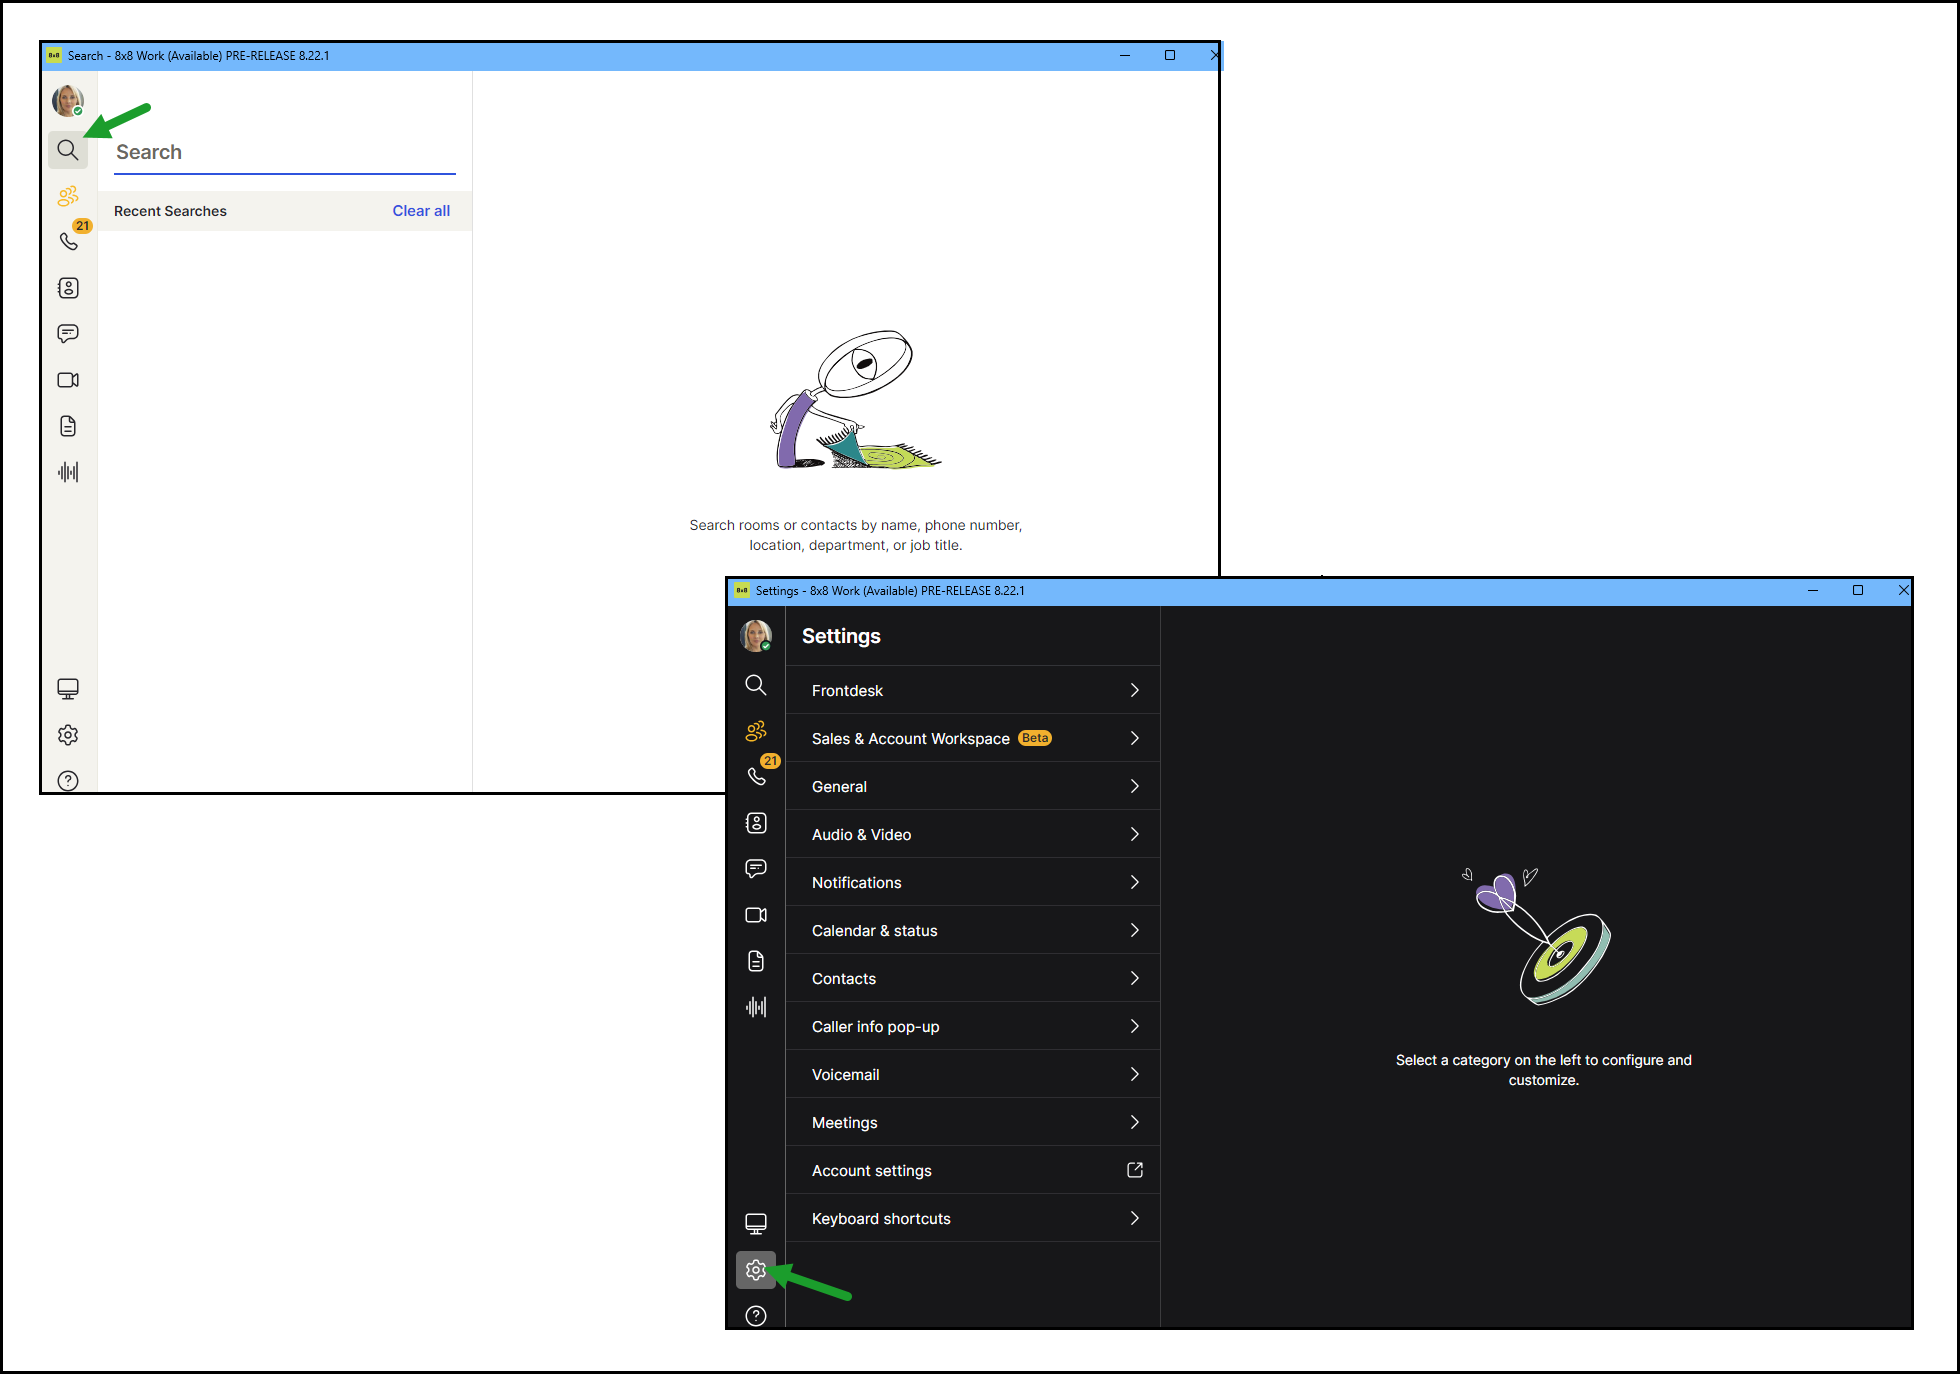
Task: Open Search icon in Search window sidebar
Action: tap(68, 150)
